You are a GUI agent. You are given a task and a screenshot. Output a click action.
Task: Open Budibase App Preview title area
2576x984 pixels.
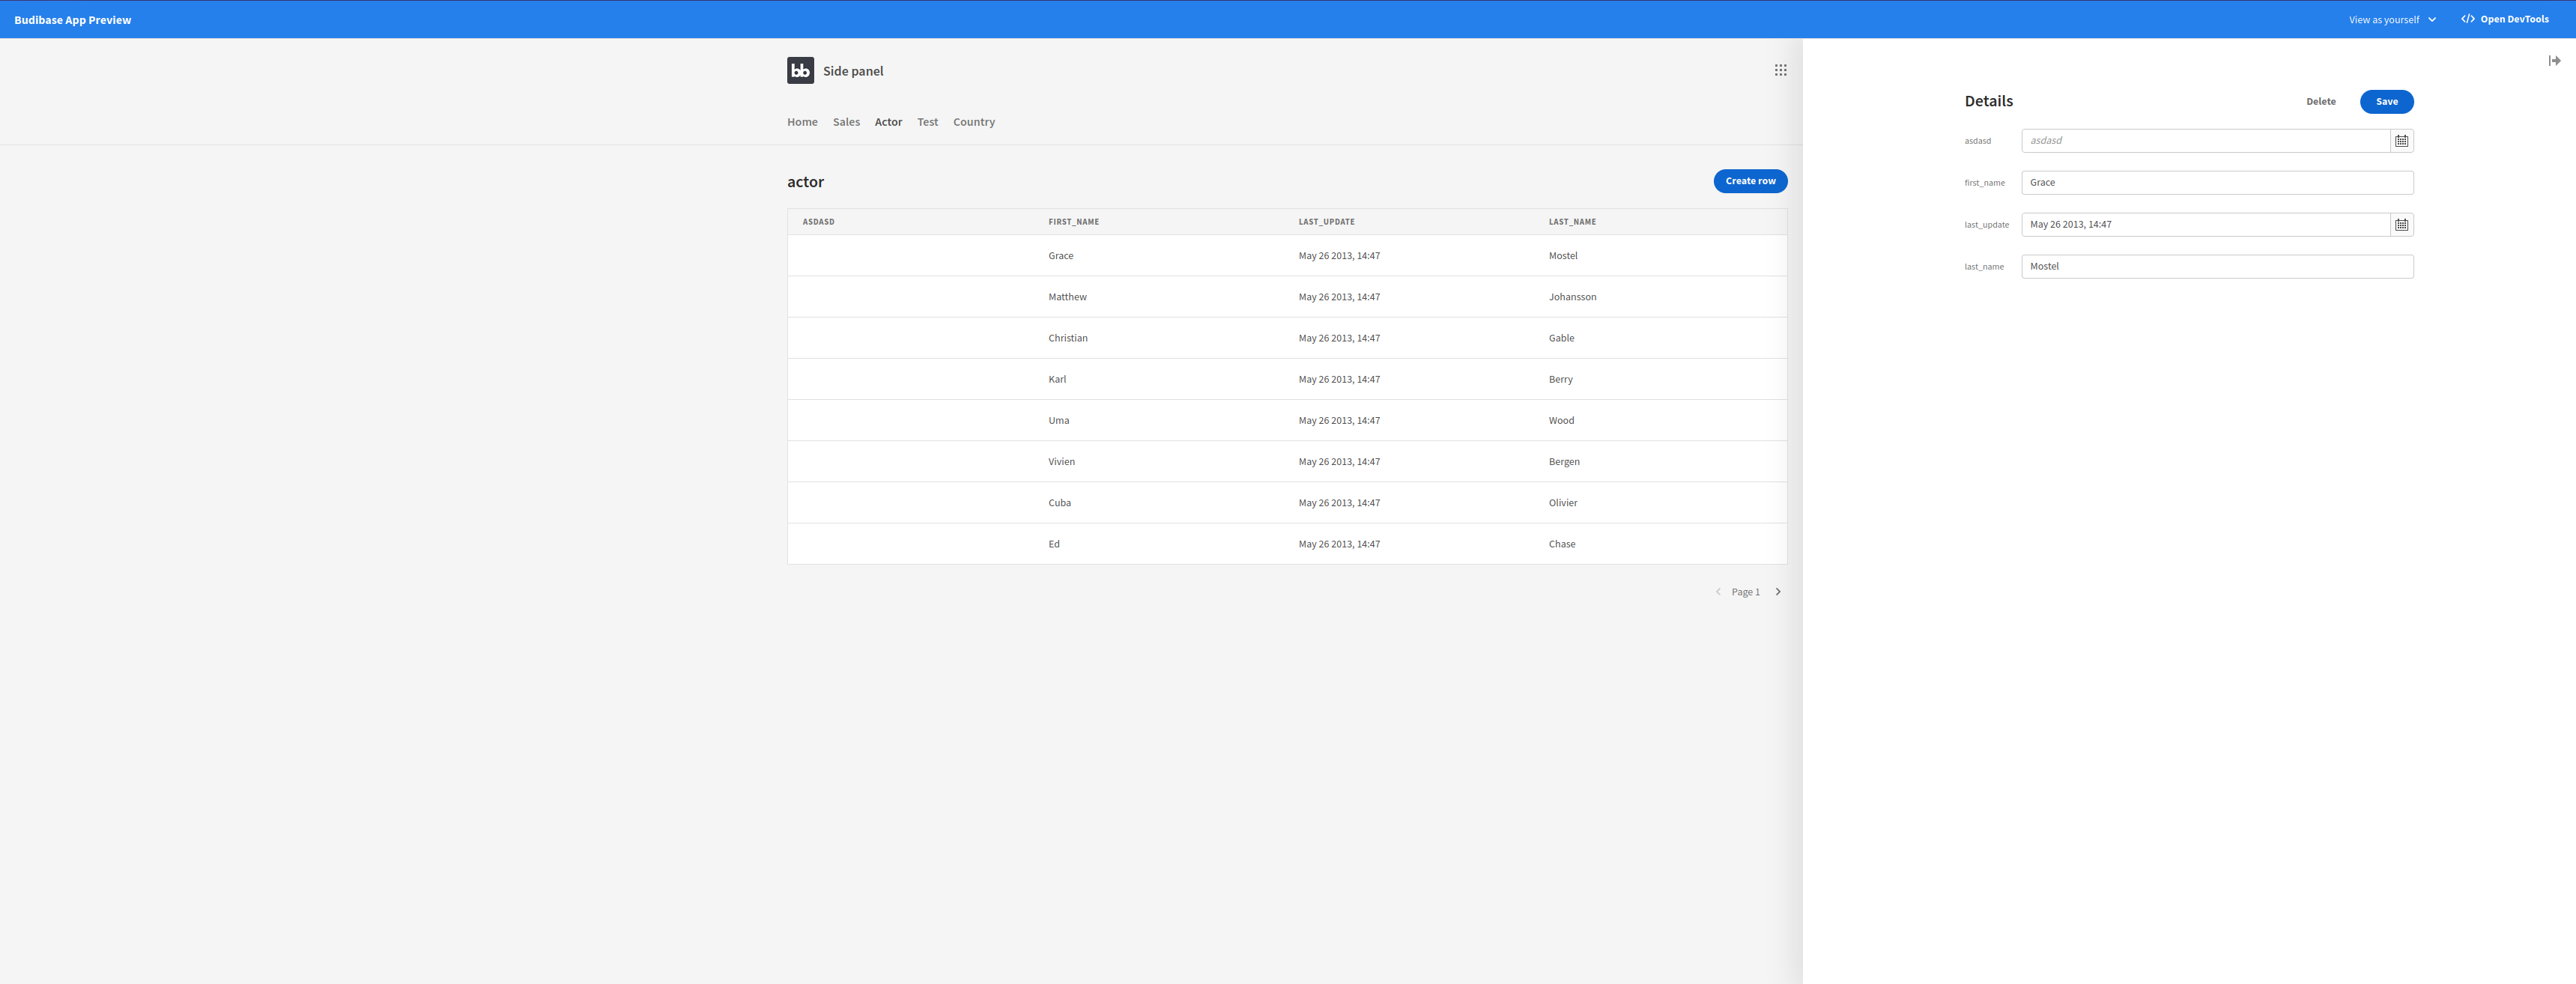72,19
